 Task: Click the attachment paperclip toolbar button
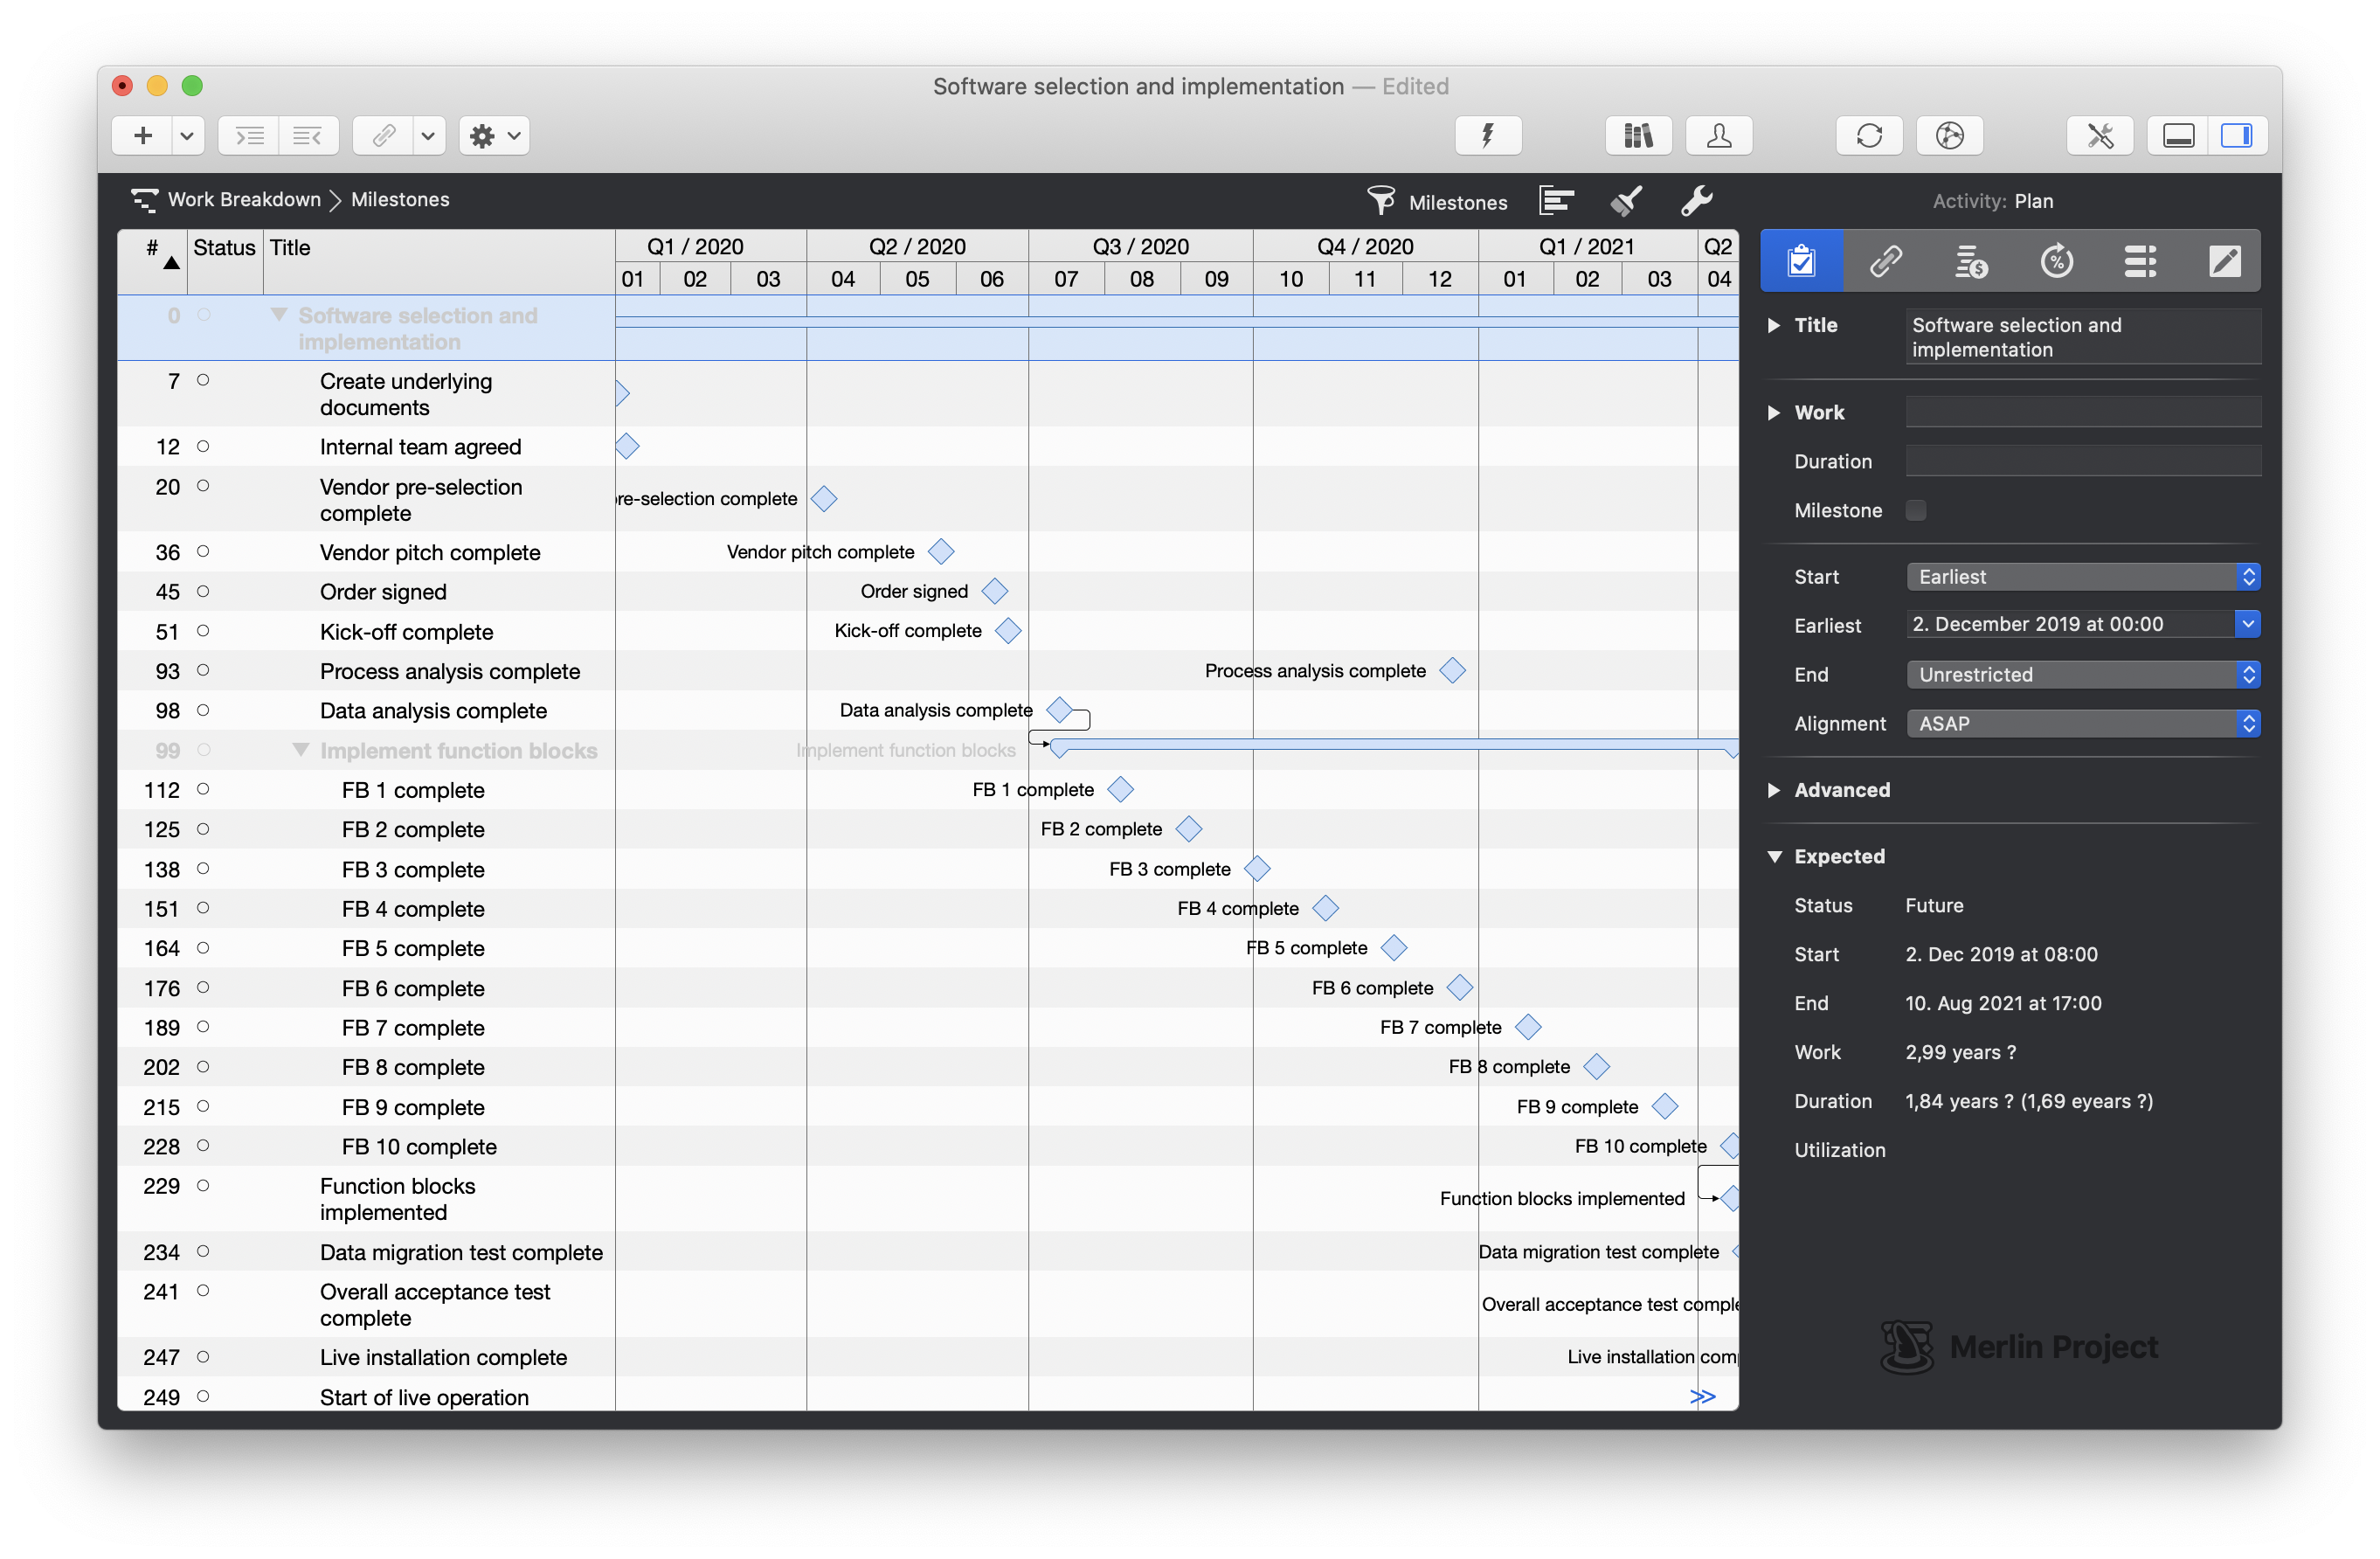(383, 135)
